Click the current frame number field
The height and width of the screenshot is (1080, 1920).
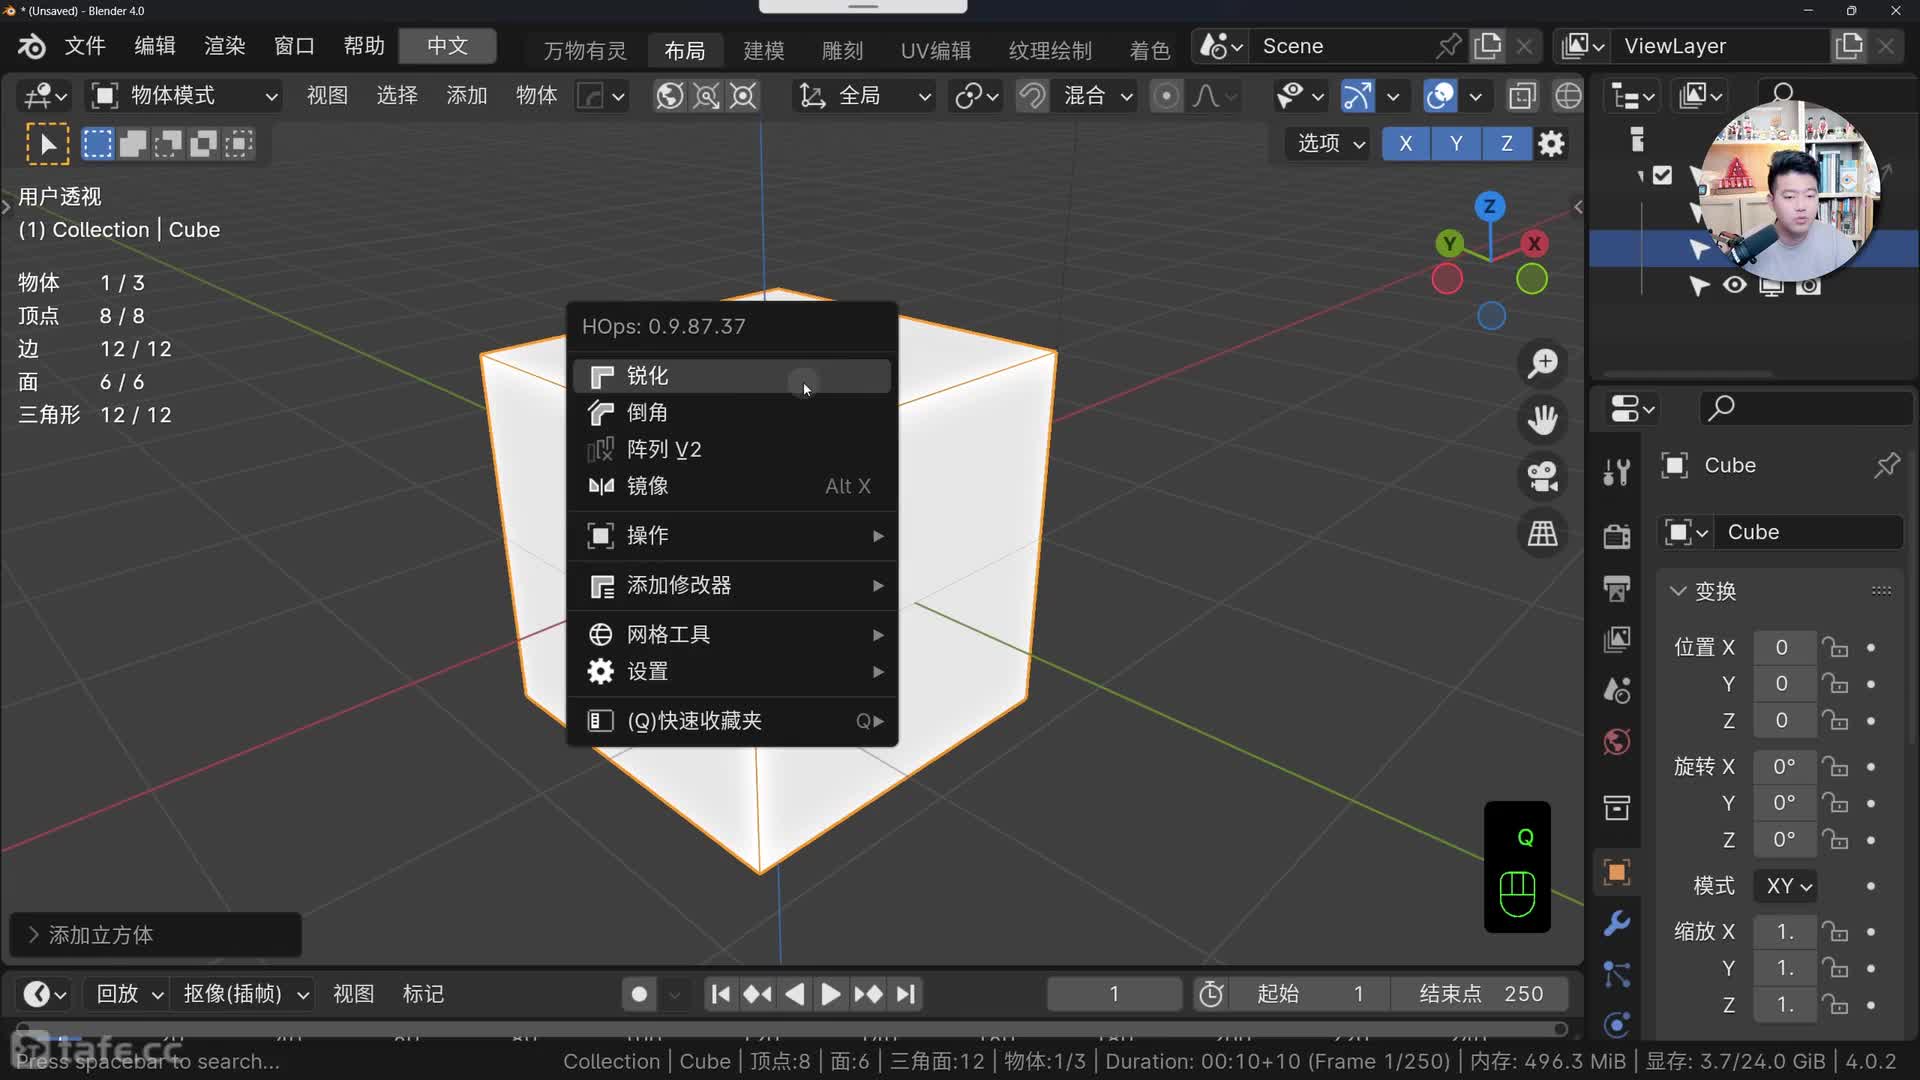coord(1113,994)
